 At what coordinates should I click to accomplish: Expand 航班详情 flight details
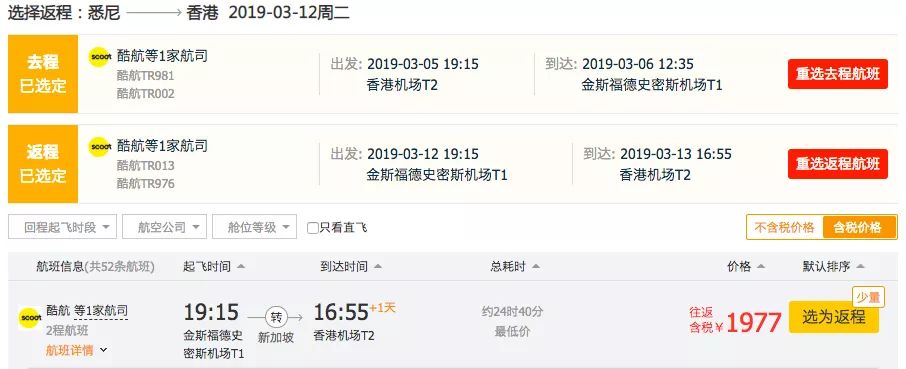click(x=76, y=350)
